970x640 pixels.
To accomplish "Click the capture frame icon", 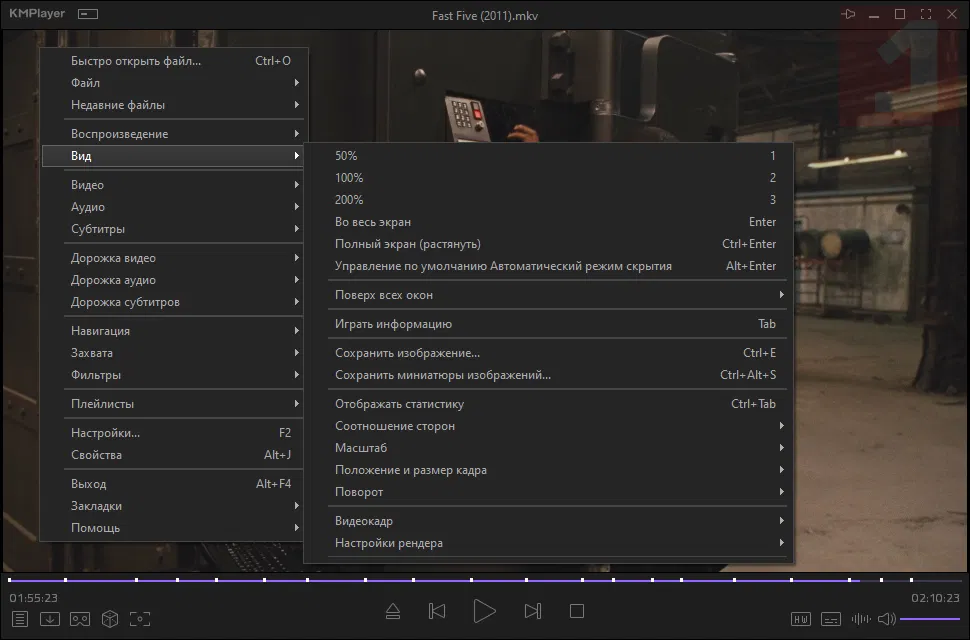I will [140, 618].
